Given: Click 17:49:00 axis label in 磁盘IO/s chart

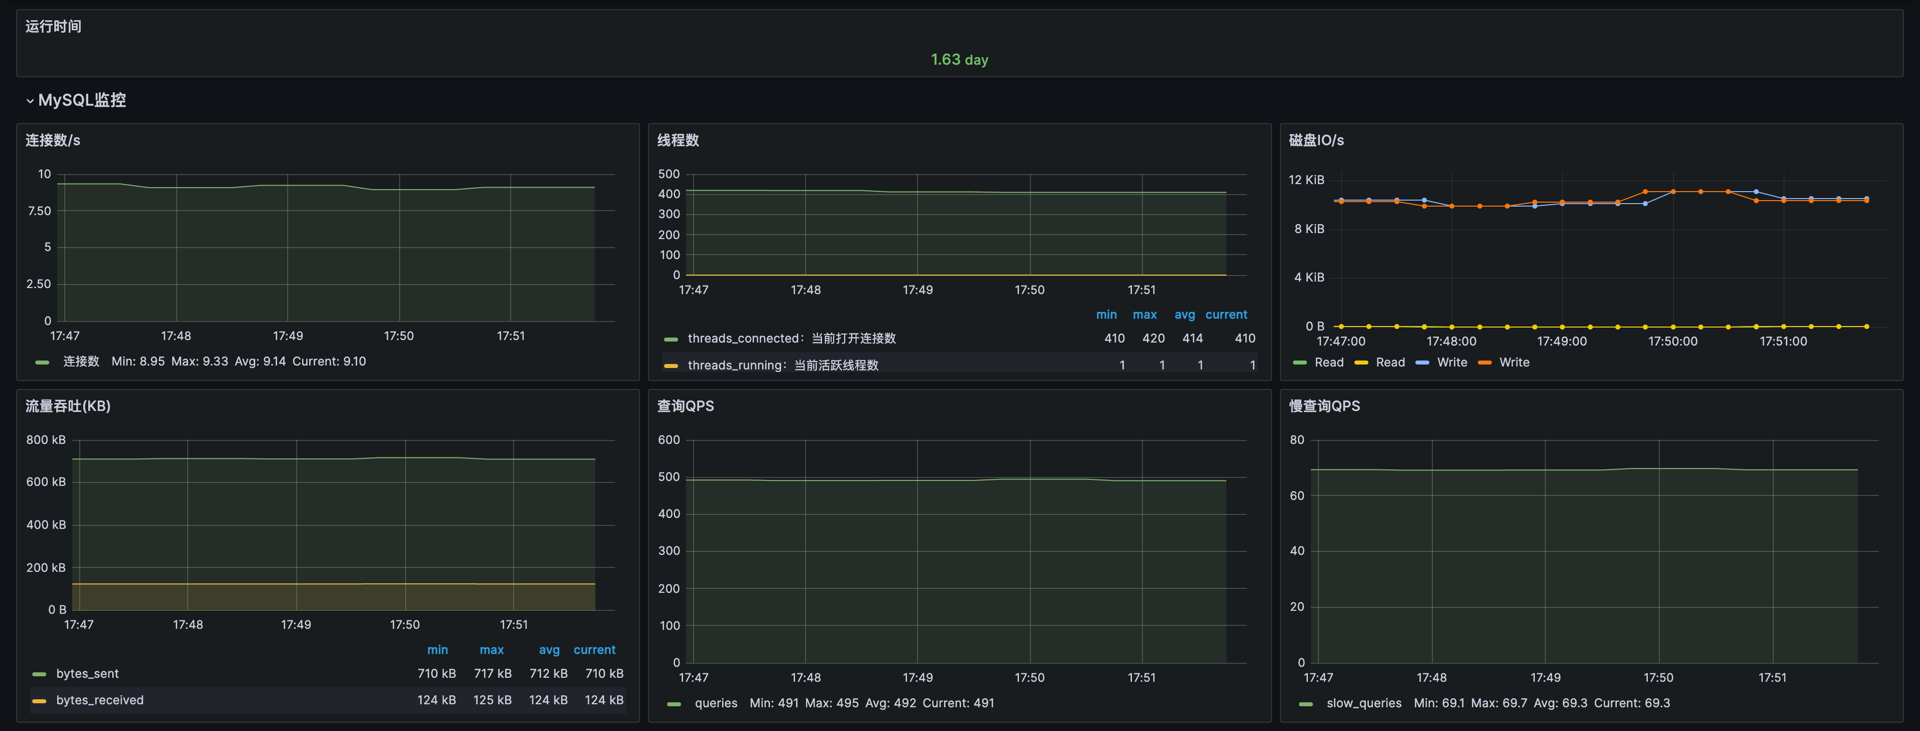Looking at the screenshot, I should 1562,342.
